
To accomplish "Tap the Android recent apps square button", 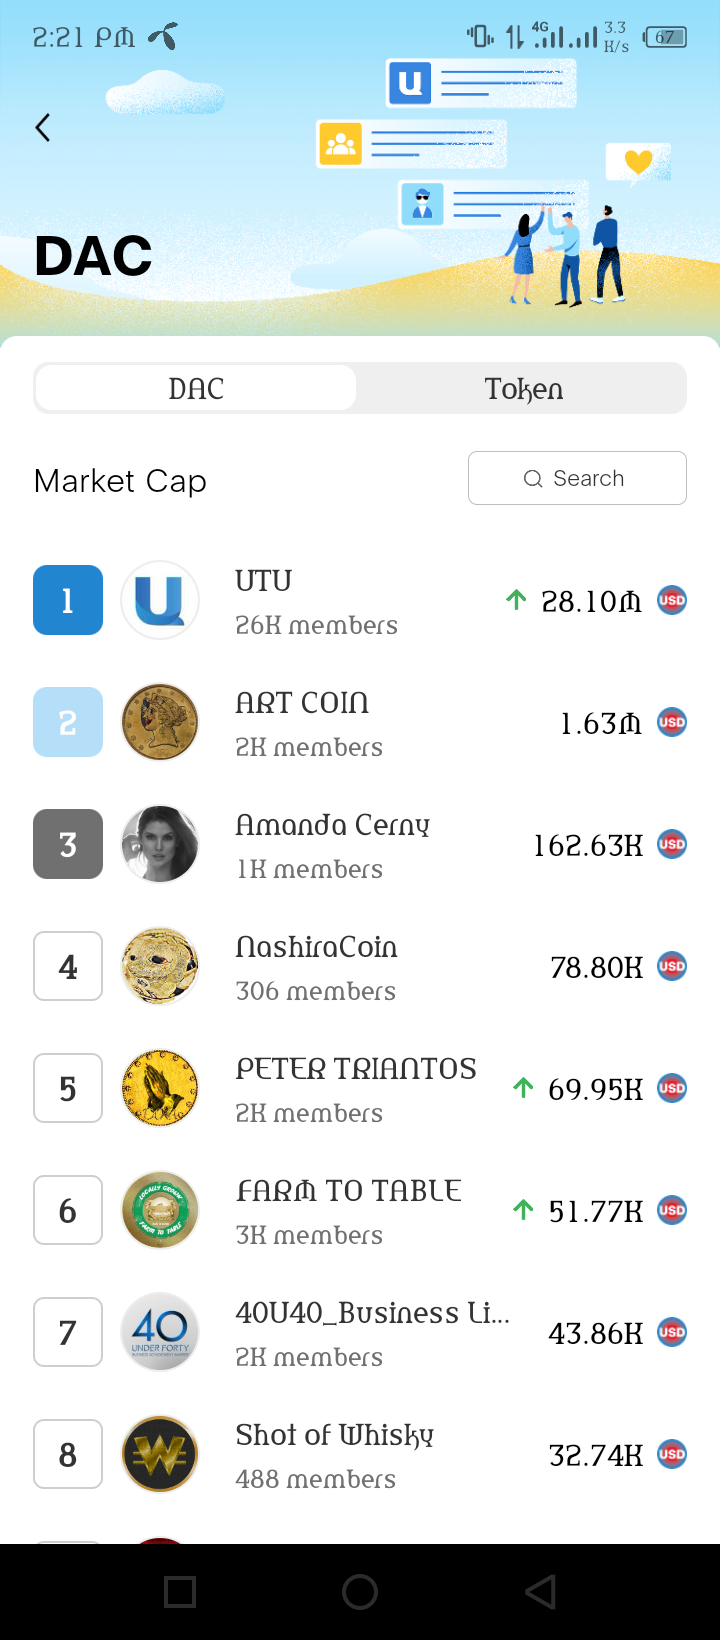I will tap(180, 1592).
